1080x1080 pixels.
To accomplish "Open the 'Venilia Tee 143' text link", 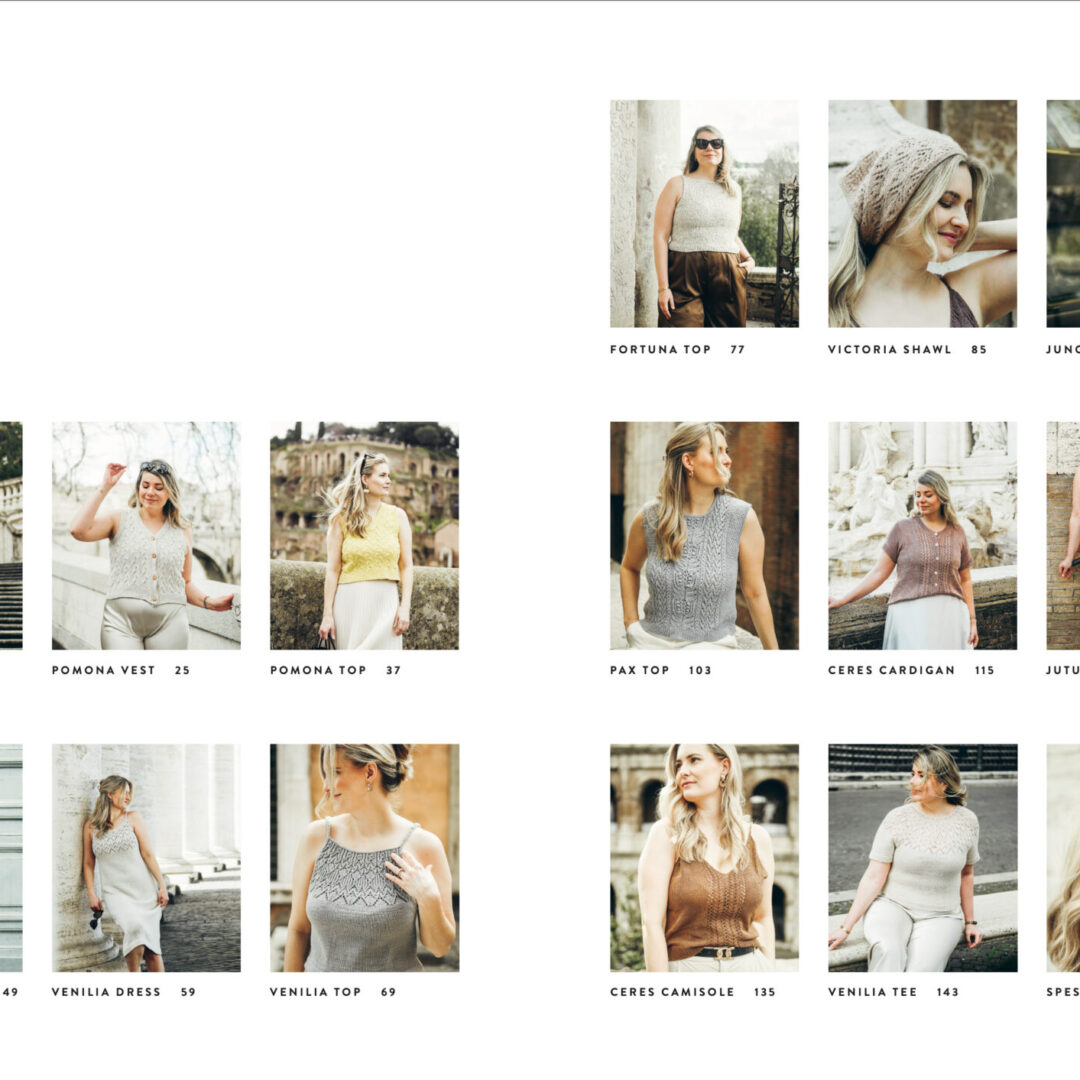I will [x=892, y=992].
